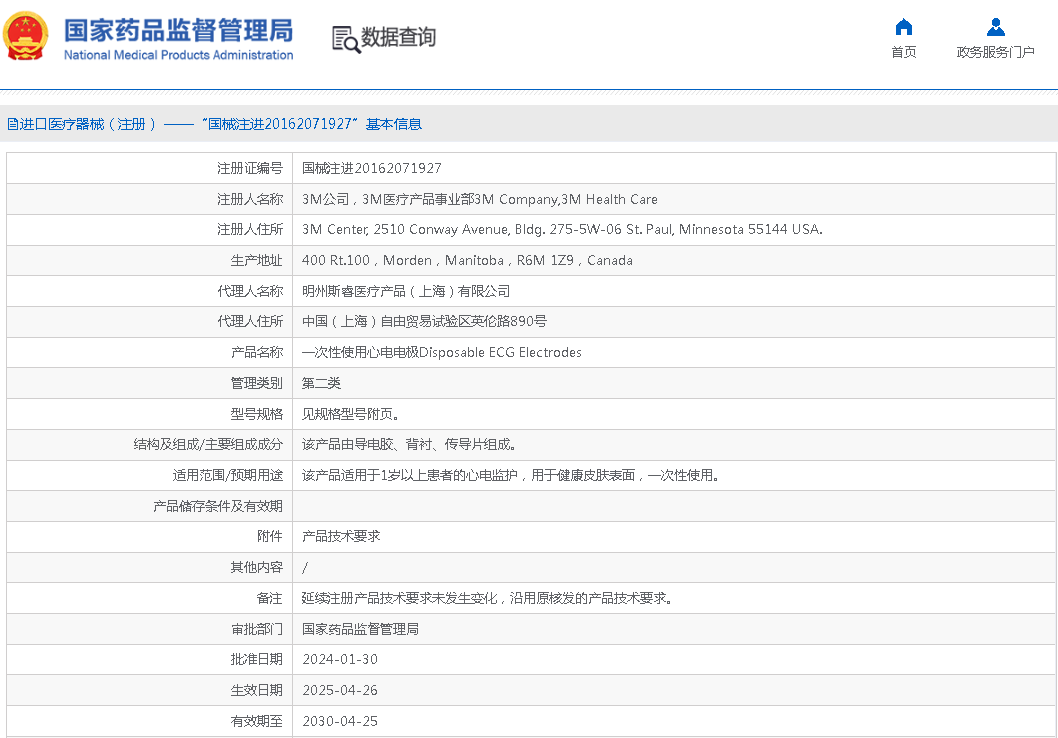Click the national emblem logo
The image size is (1058, 738).
click(x=26, y=37)
